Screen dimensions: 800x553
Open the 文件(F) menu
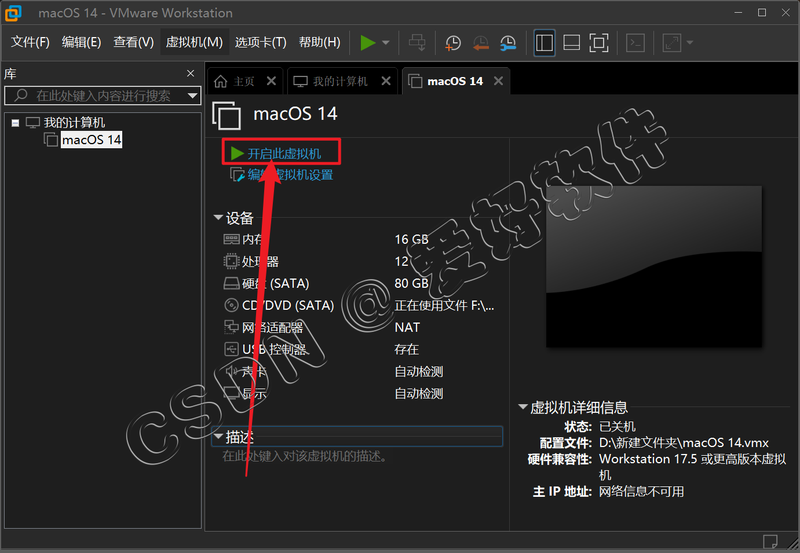point(30,42)
